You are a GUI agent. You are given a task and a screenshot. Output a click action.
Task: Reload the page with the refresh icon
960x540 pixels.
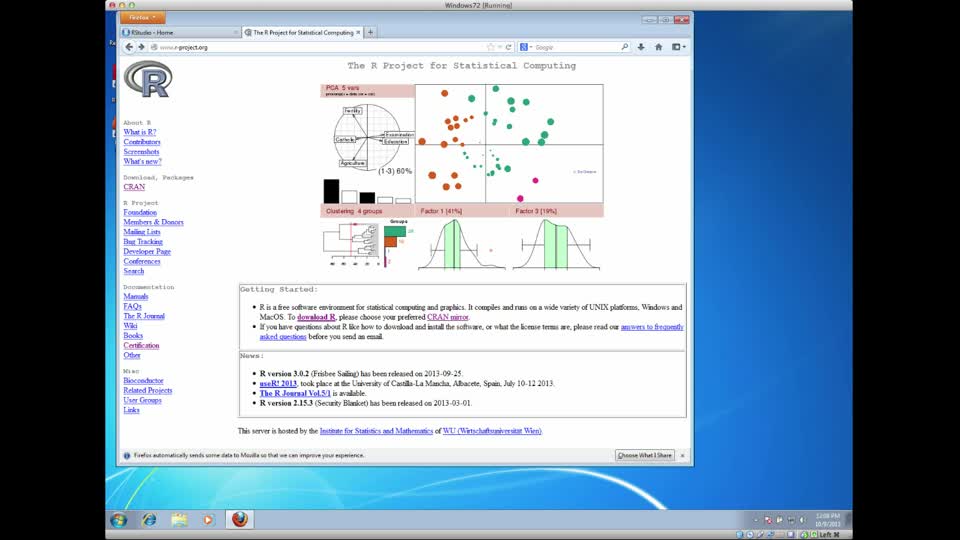pyautogui.click(x=508, y=47)
